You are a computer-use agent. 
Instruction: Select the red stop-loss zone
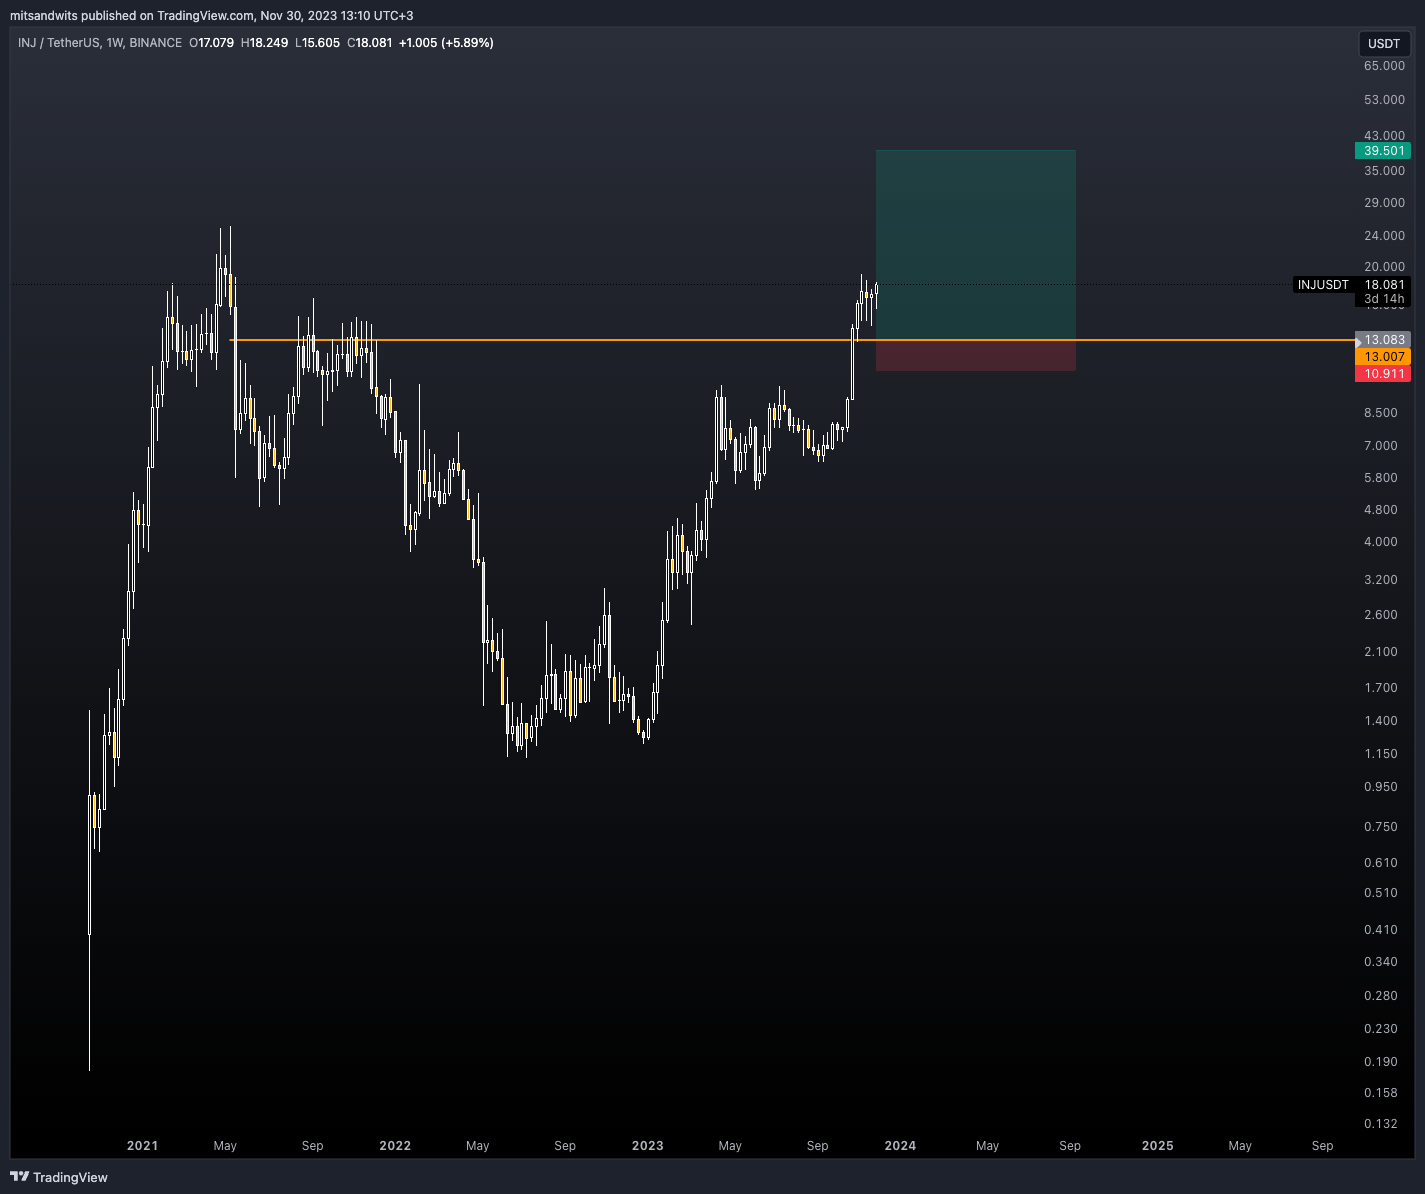pos(976,356)
